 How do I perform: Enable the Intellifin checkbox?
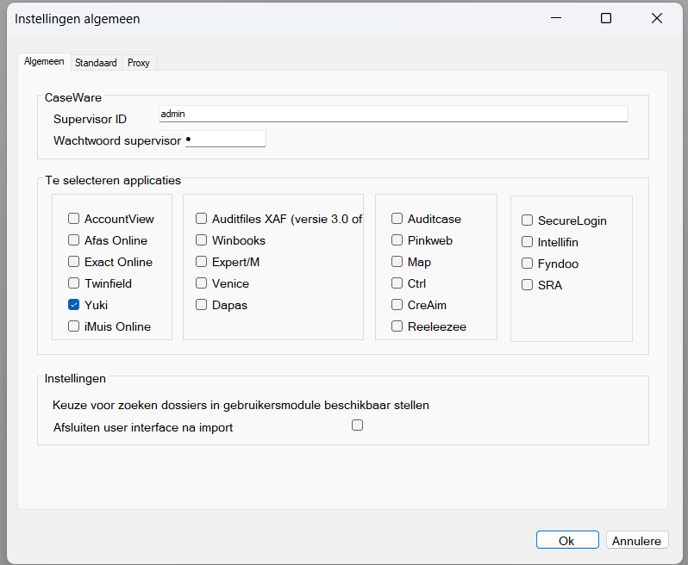pos(527,242)
